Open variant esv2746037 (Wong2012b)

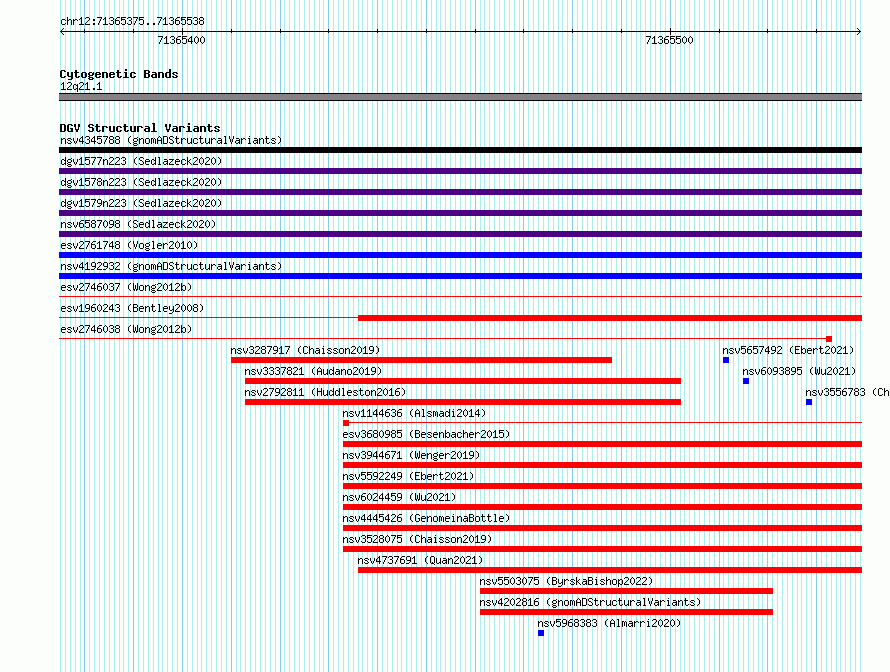coord(126,287)
